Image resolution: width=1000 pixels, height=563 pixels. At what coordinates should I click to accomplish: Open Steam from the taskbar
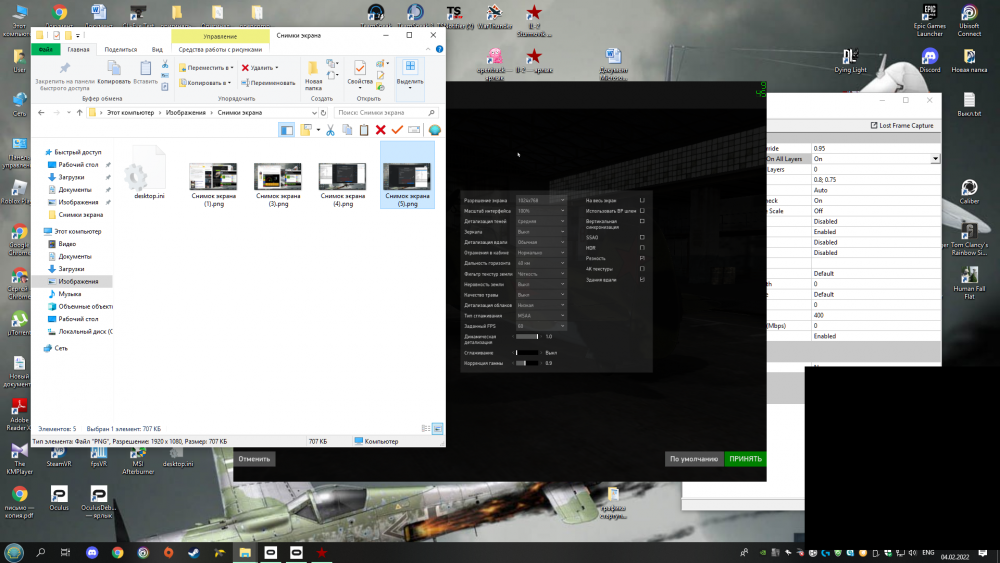194,552
